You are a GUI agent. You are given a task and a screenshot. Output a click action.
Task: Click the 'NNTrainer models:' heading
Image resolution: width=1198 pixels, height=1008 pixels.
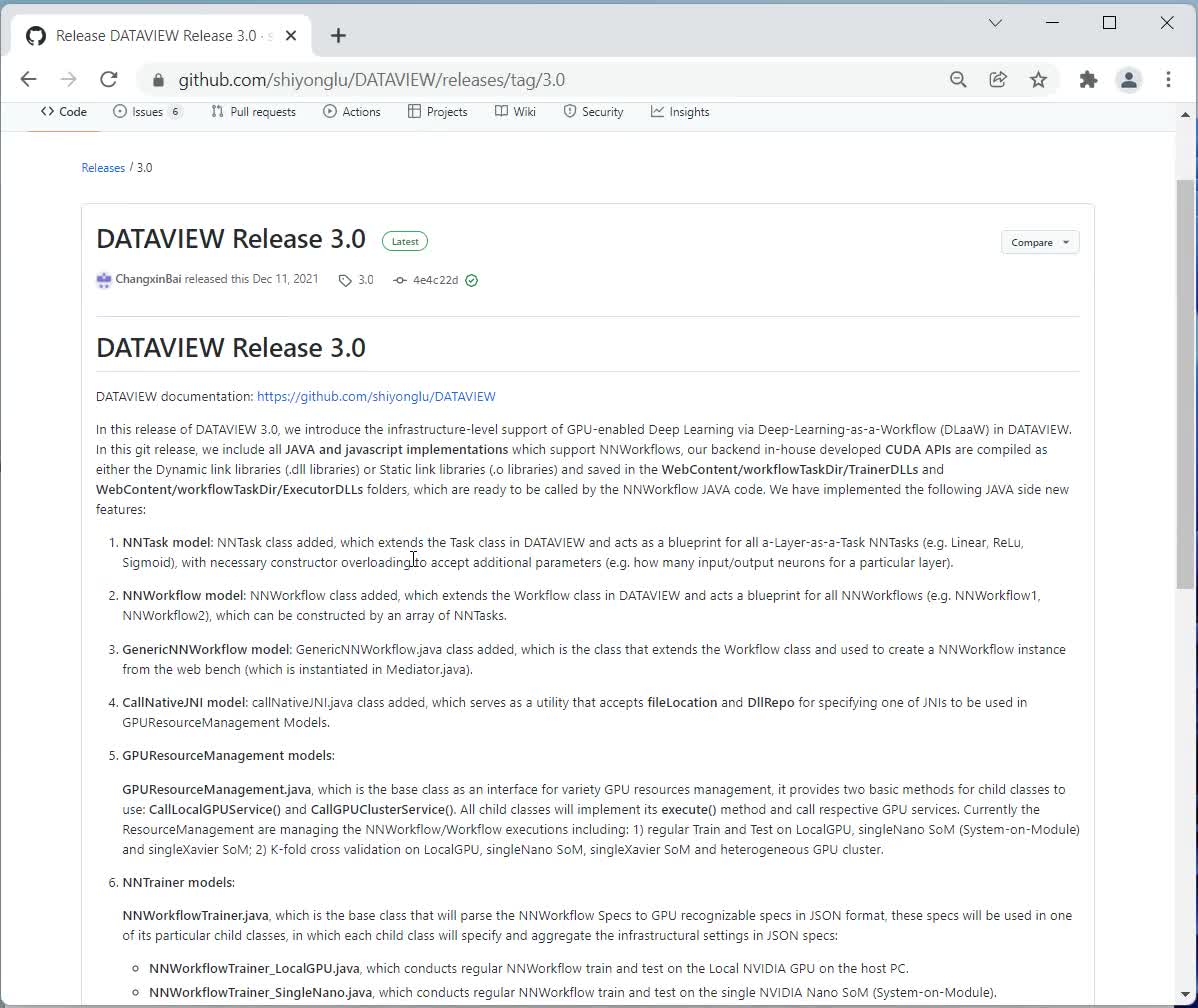pyautogui.click(x=179, y=883)
